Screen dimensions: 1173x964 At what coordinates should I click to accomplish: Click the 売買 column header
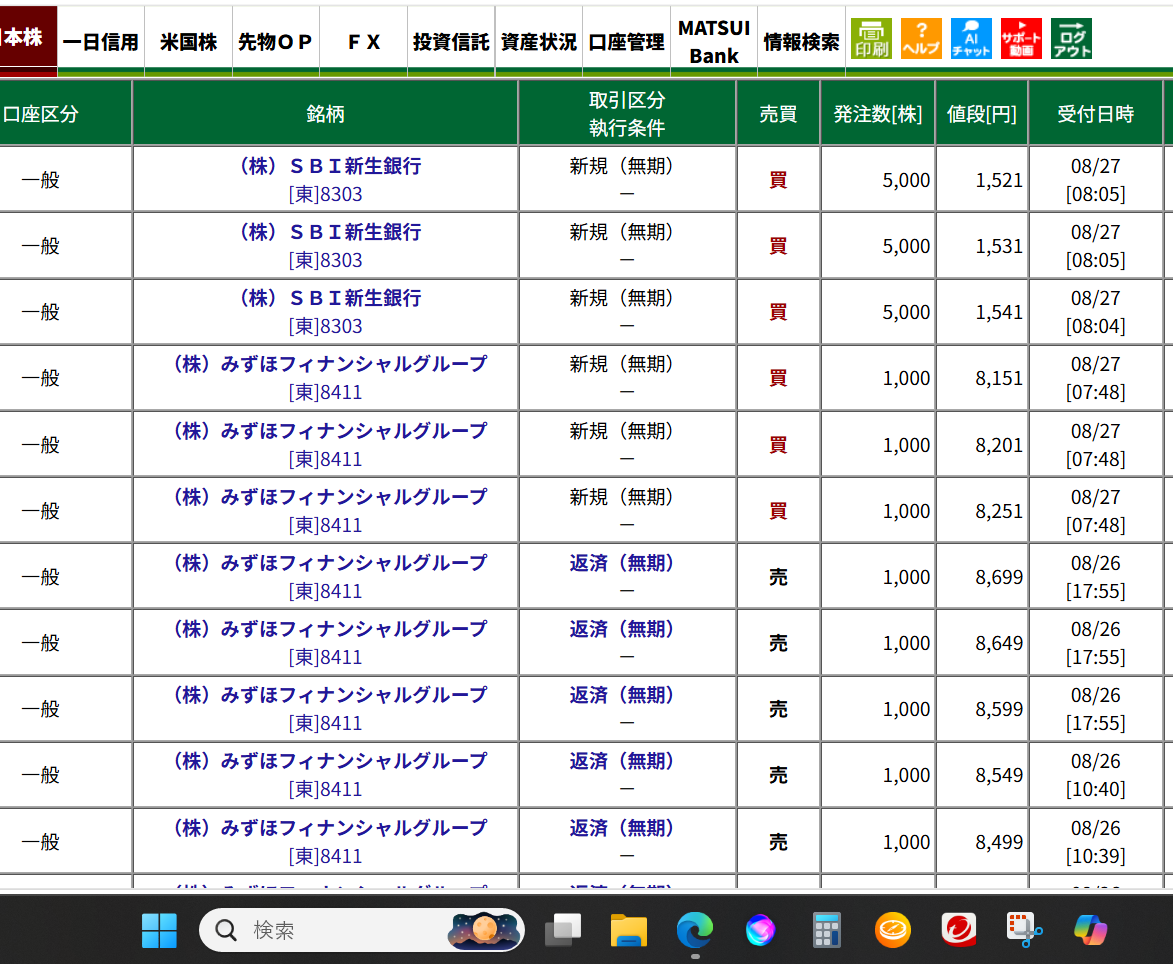click(x=778, y=113)
